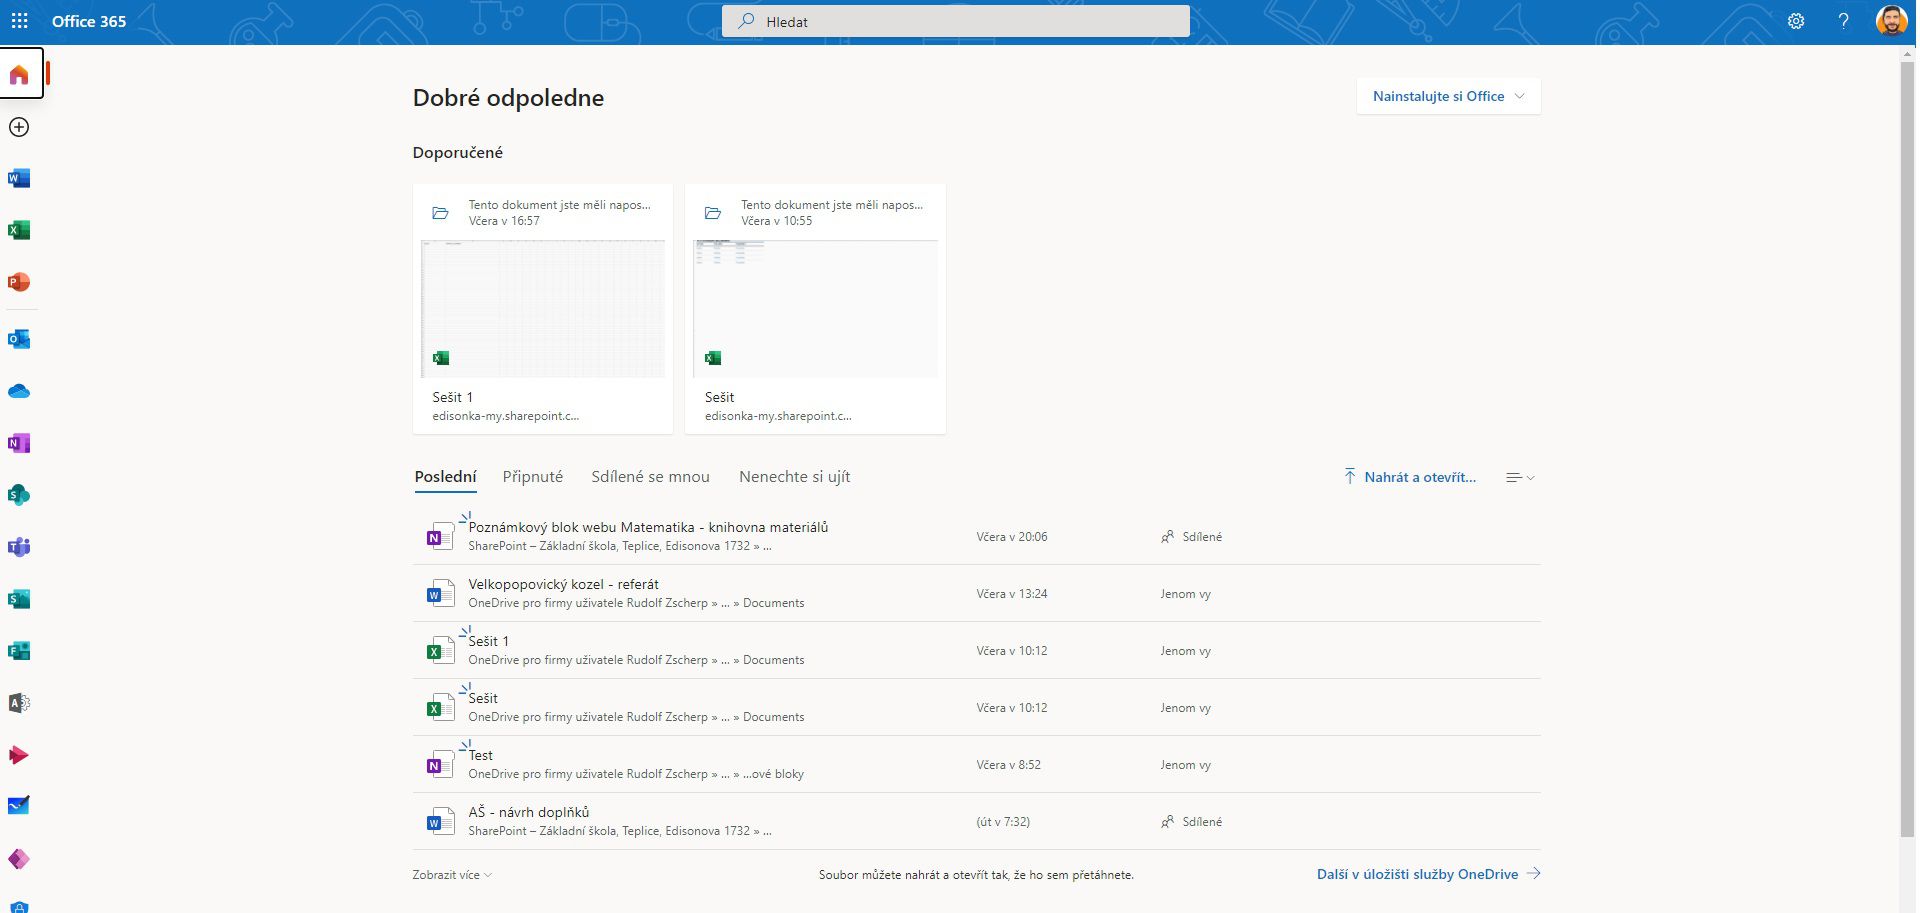1920x913 pixels.
Task: Click the (út v 7:32) timestamp
Action: [x=1003, y=822]
